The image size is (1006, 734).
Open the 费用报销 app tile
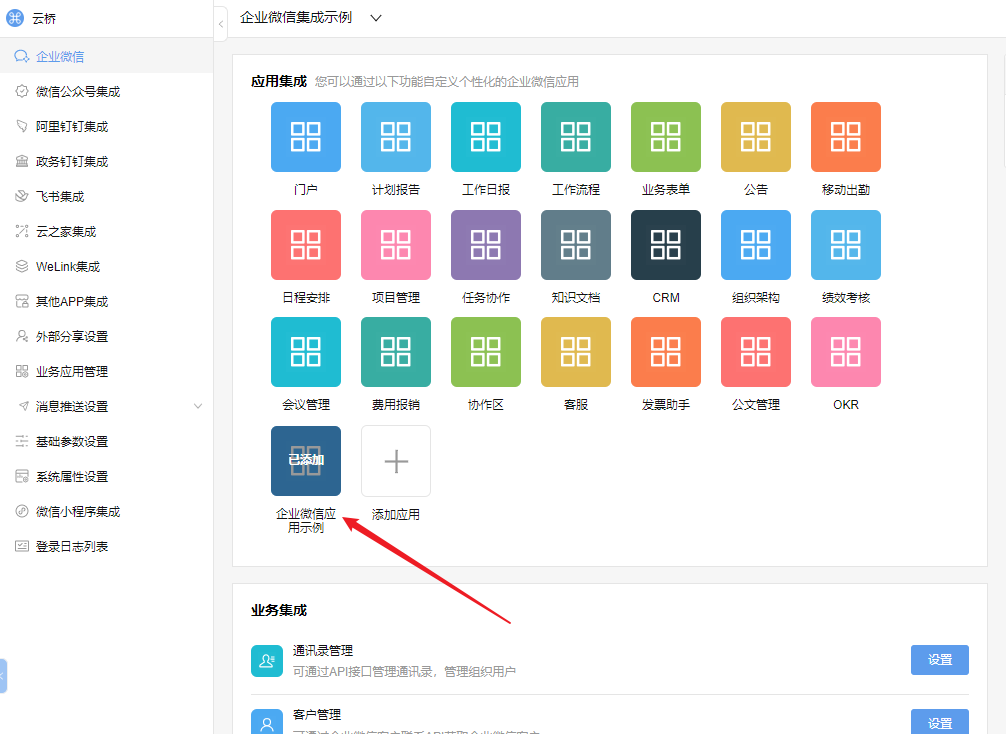click(x=396, y=352)
